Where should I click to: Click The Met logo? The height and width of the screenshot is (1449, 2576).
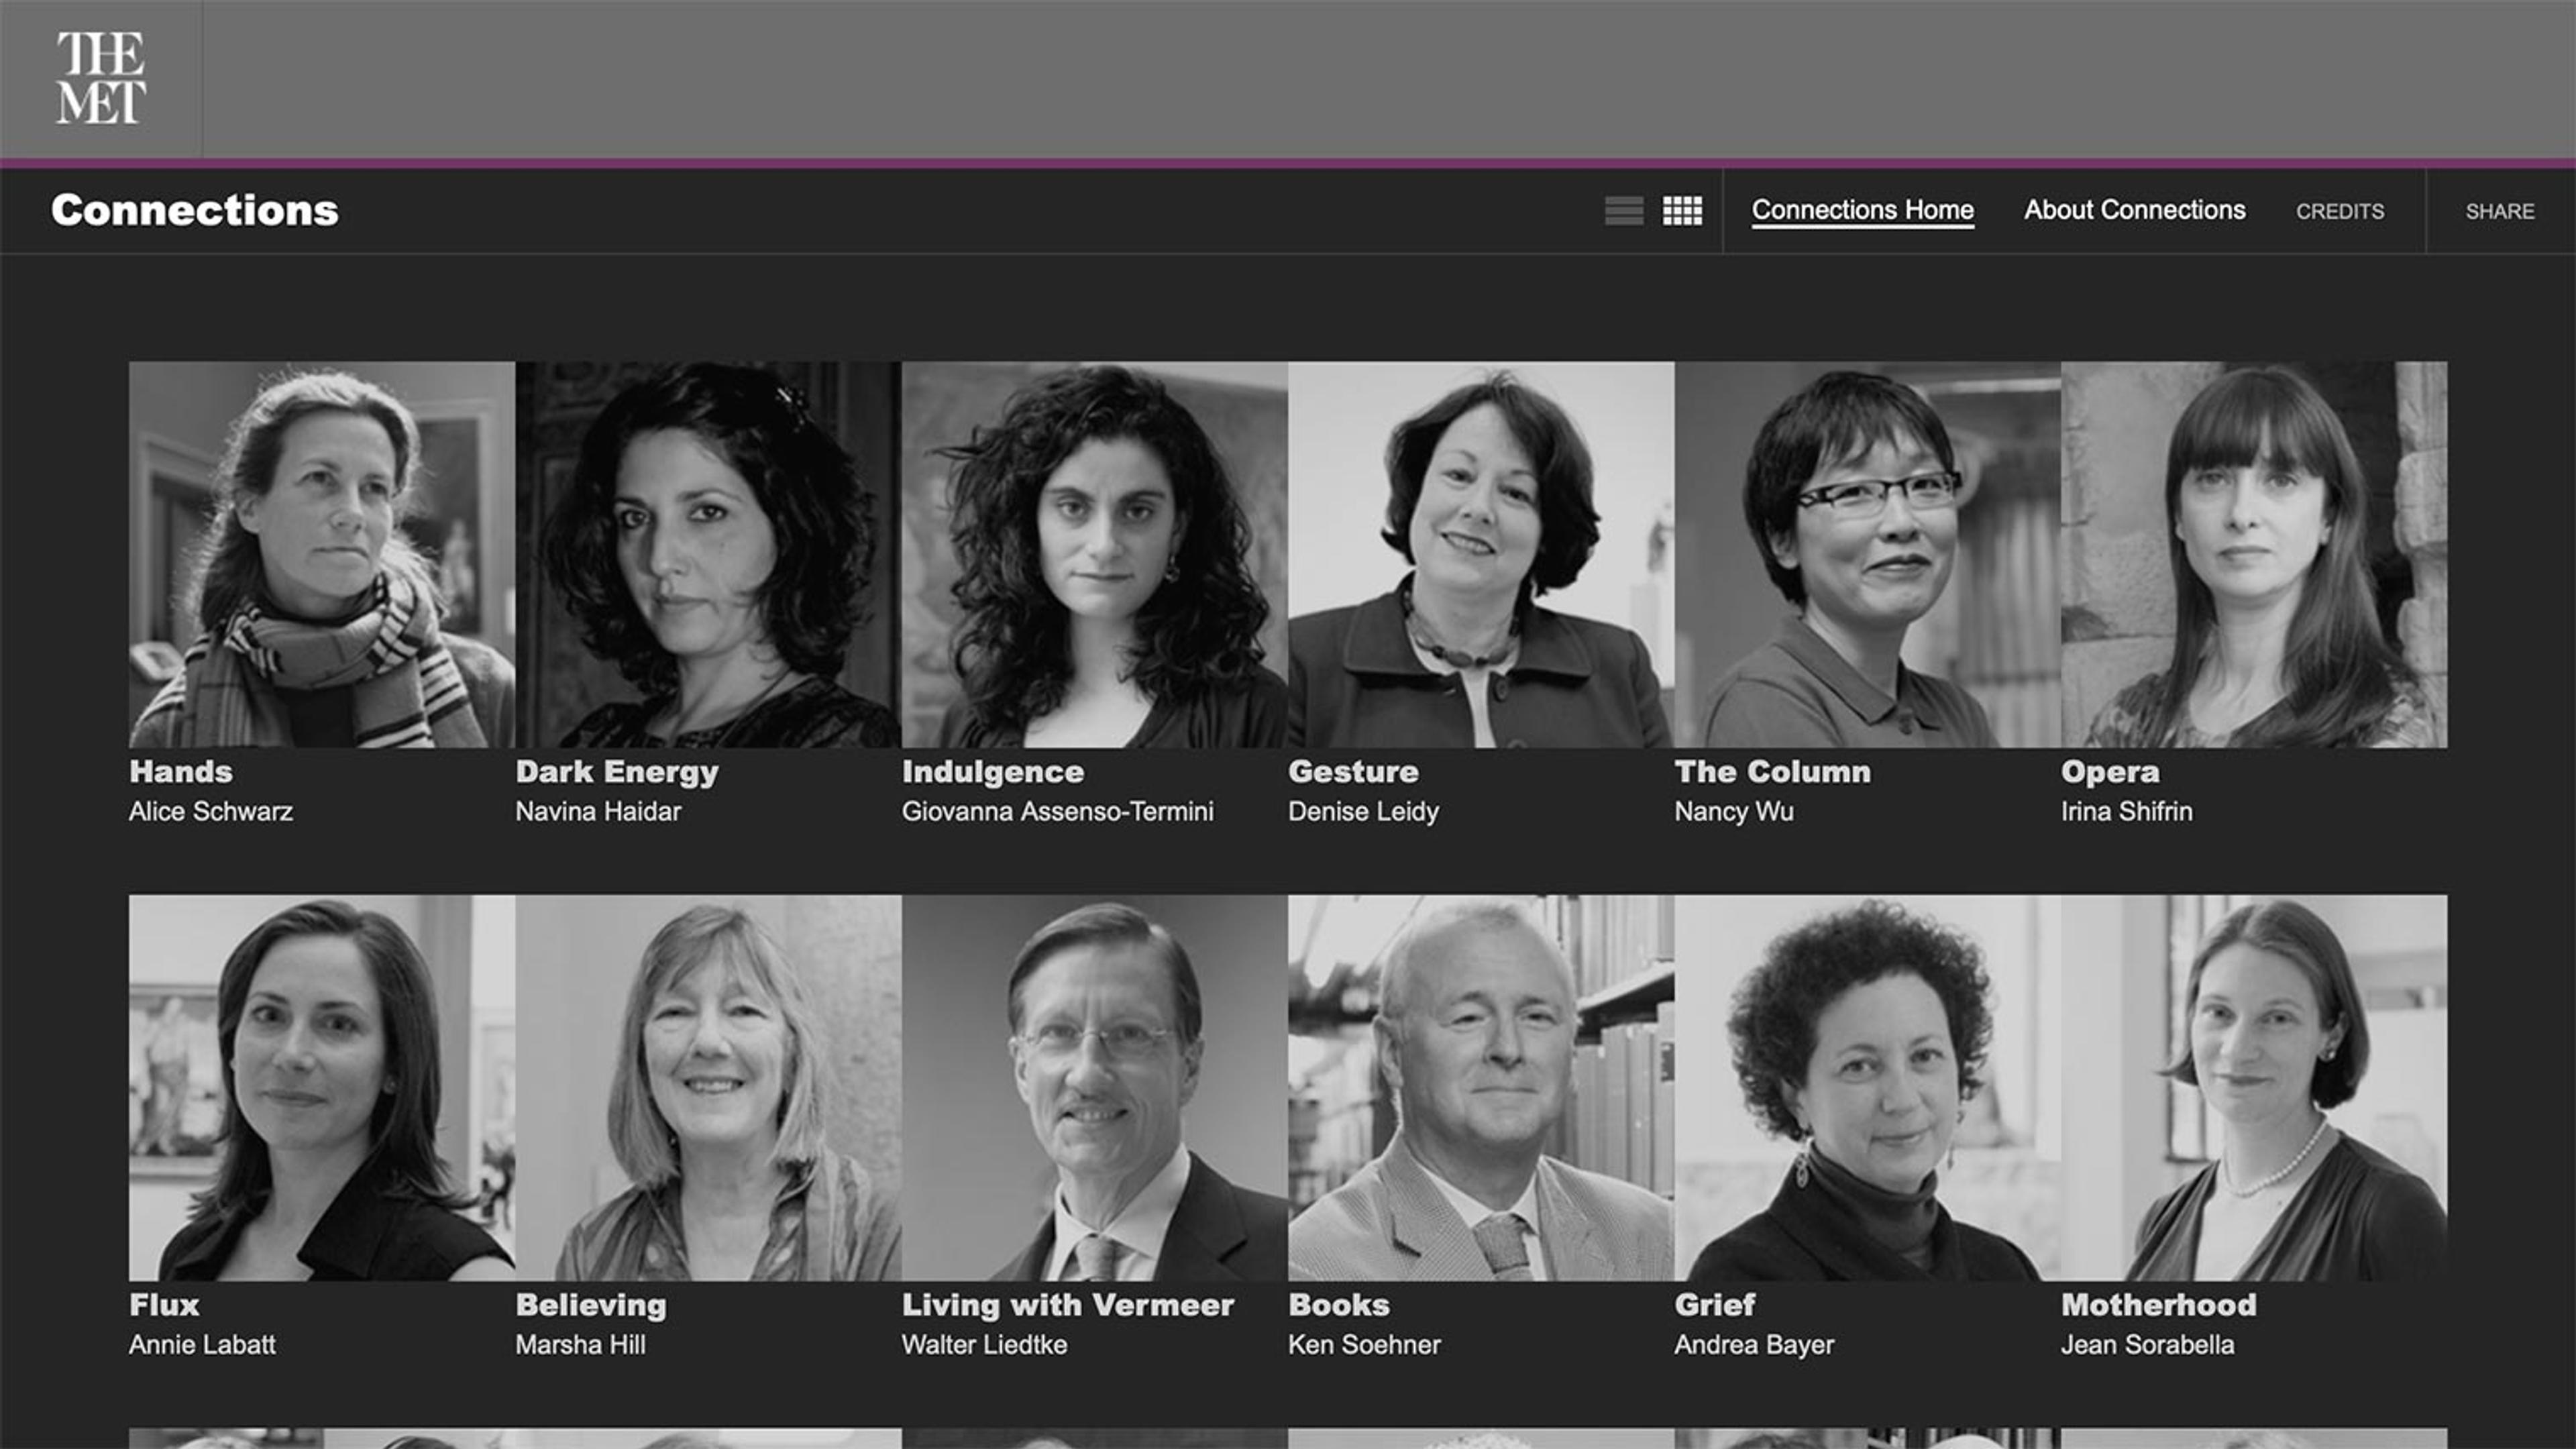101,78
